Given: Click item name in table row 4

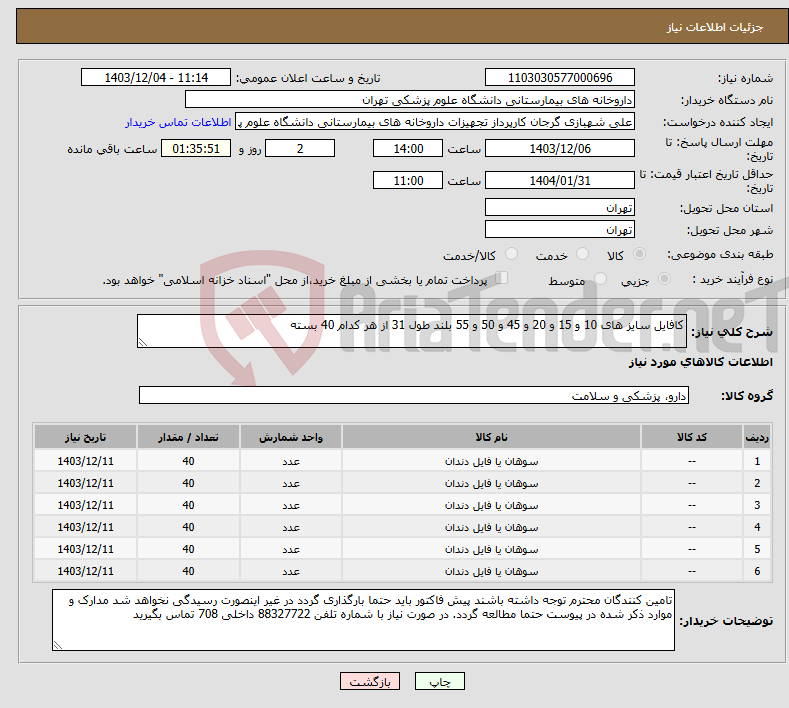Looking at the screenshot, I should tap(491, 527).
